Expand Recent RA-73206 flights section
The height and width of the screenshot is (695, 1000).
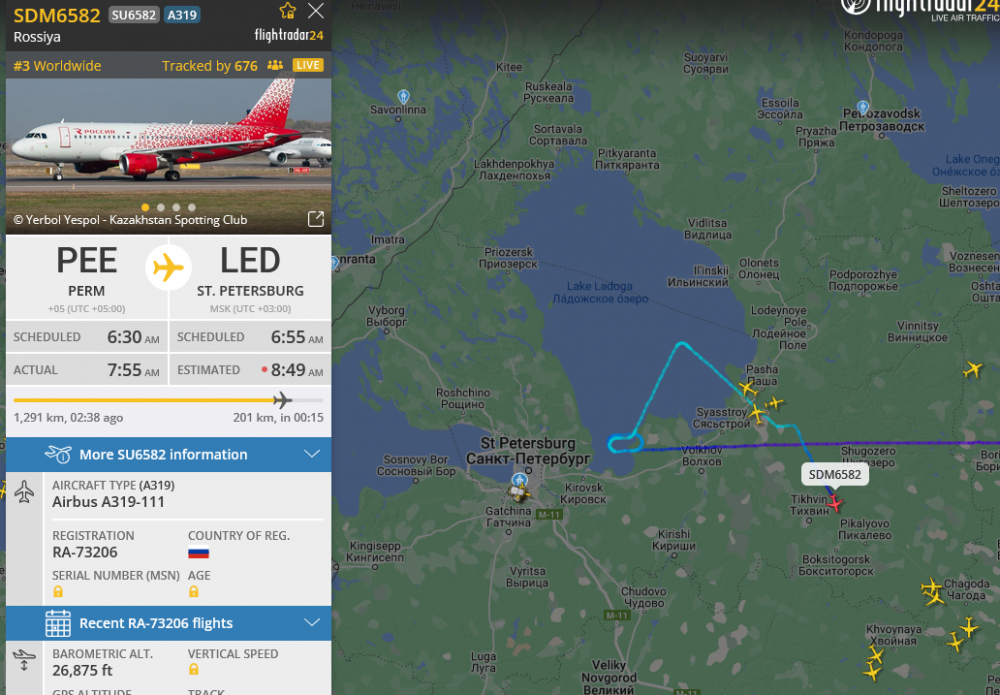[168, 623]
